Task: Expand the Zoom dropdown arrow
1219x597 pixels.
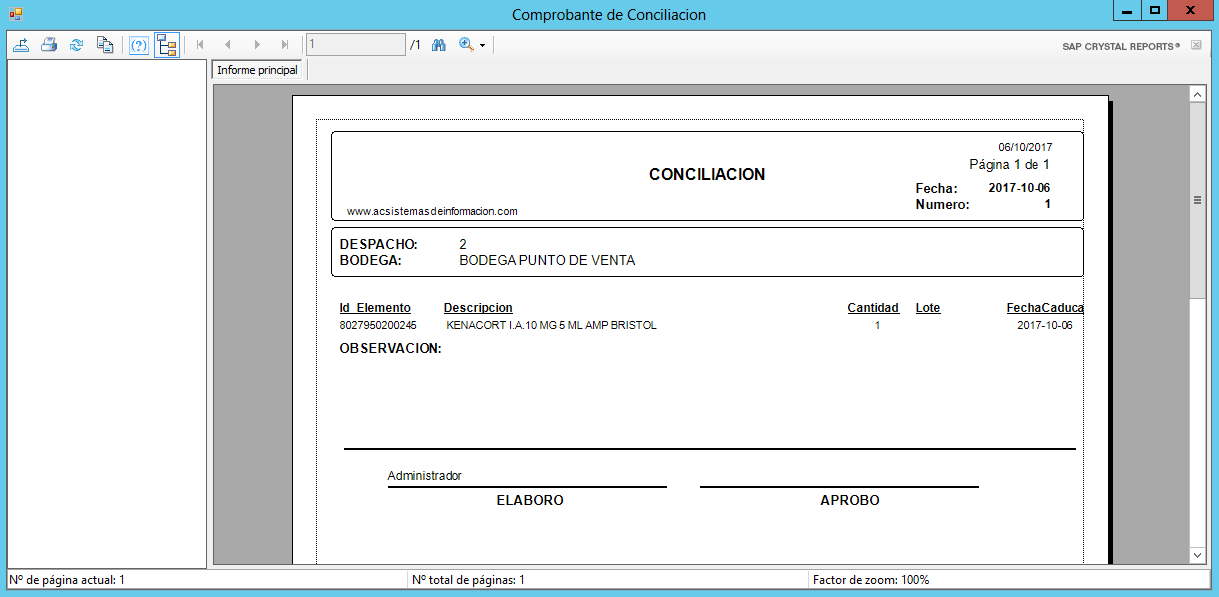Action: pos(482,46)
